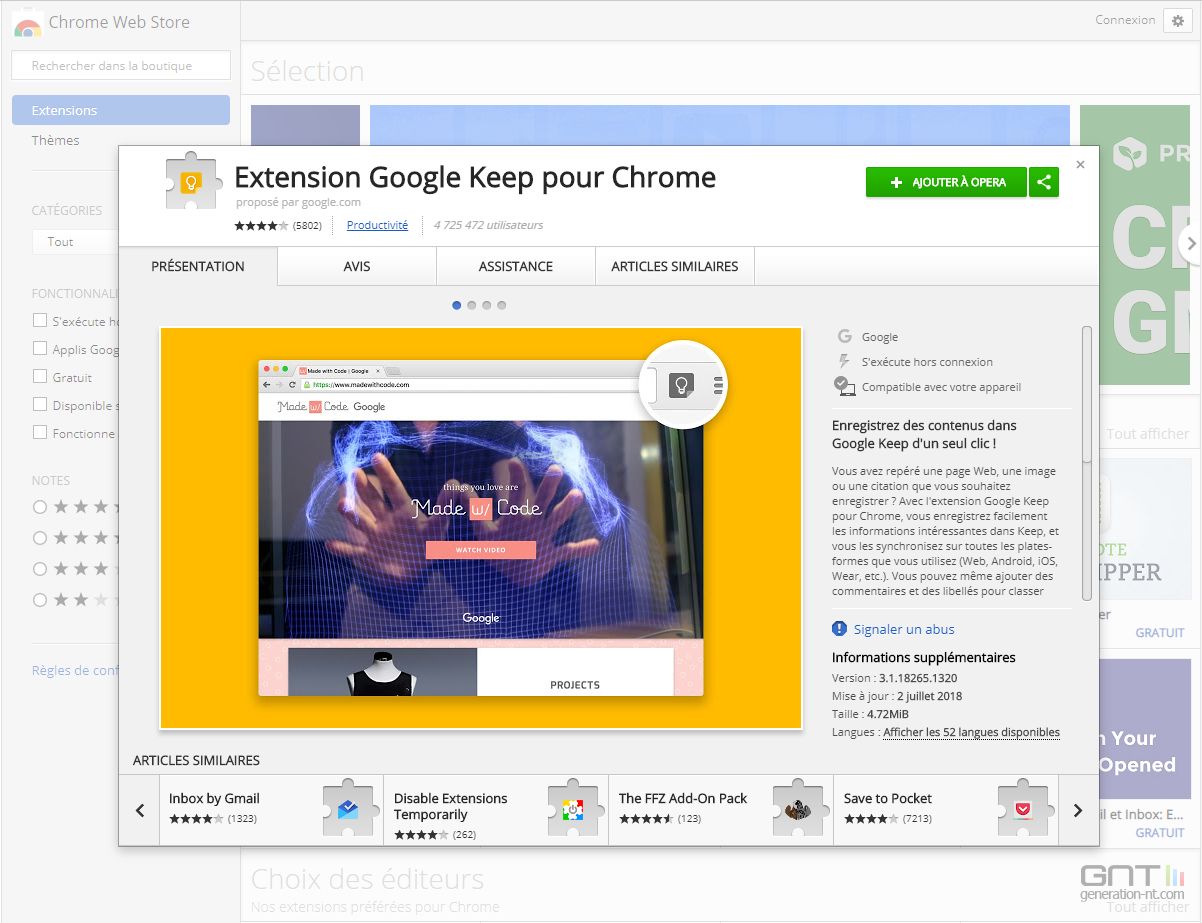
Task: Toggle the Disponible checkbox
Action: click(40, 405)
